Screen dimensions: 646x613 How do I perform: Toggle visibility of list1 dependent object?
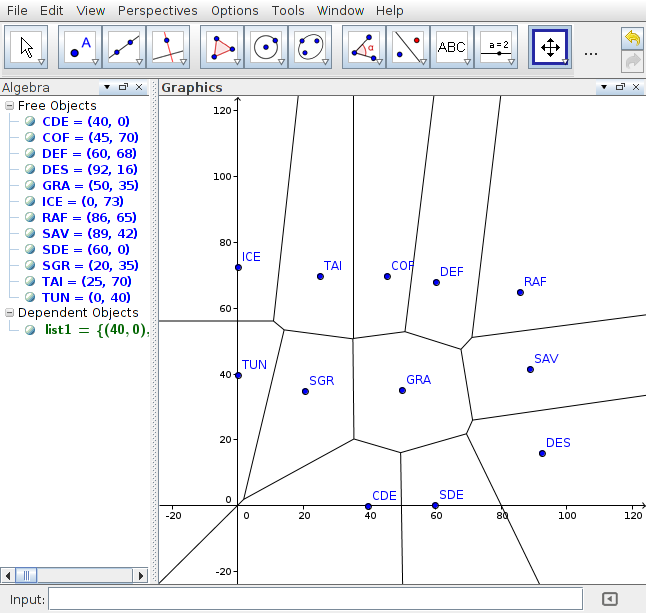click(31, 330)
